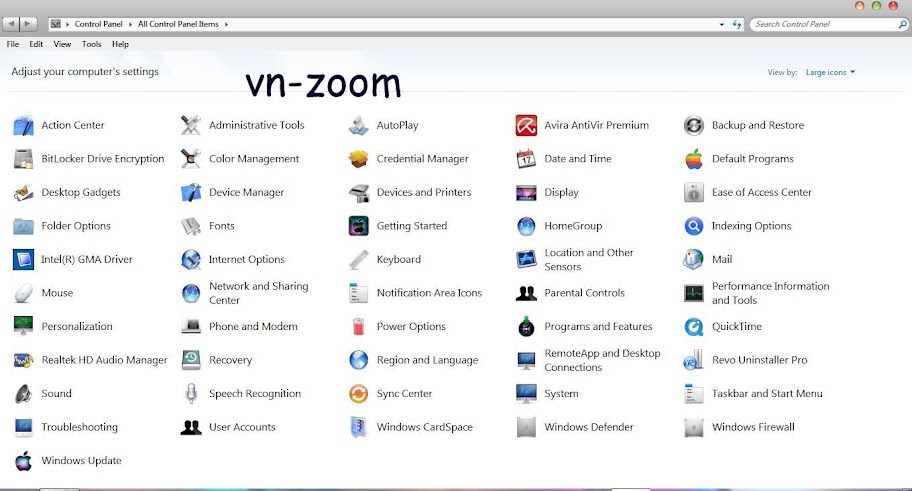Click the Avira AntiVir Premium icon

[526, 125]
